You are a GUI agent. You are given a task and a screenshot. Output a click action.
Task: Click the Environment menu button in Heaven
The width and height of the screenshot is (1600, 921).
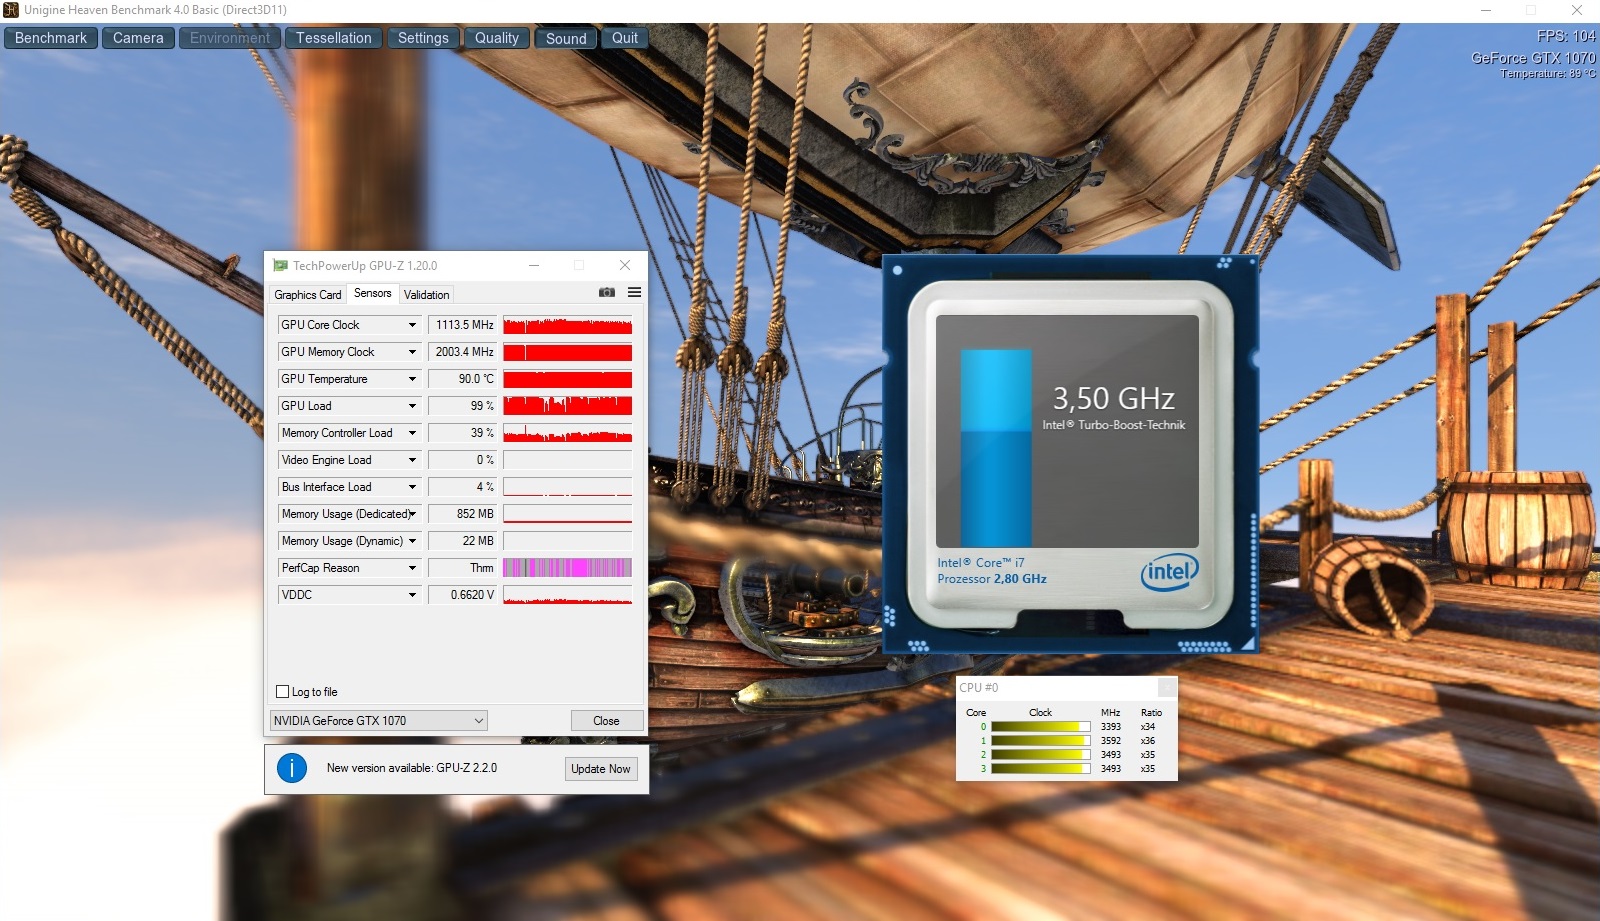tap(230, 38)
